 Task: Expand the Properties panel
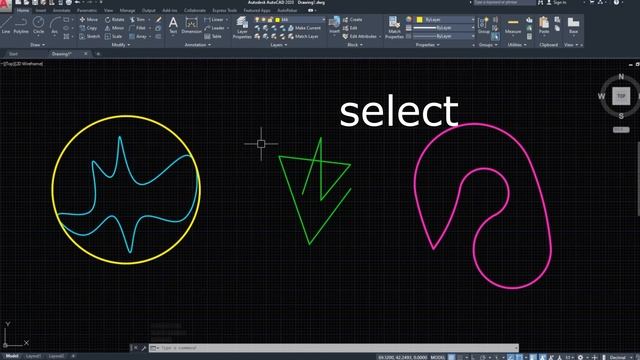427,45
